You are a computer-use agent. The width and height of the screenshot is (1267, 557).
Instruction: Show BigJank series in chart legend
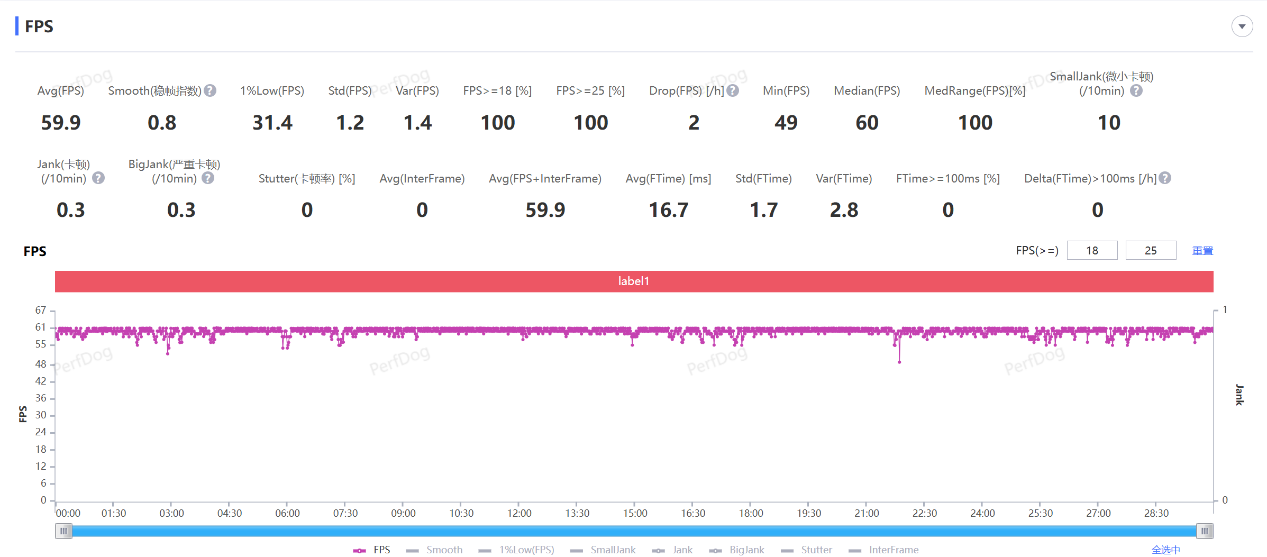coord(736,550)
